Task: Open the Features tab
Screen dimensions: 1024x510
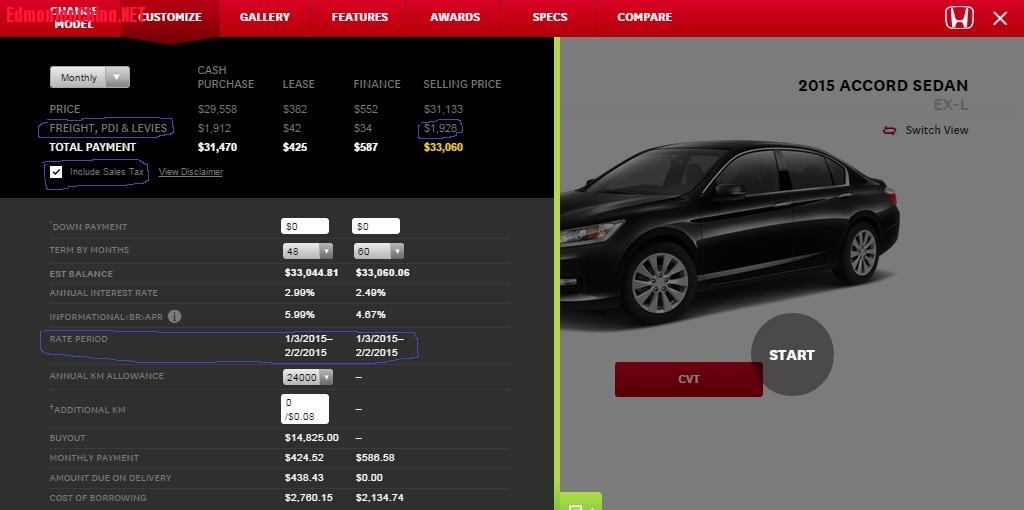Action: tap(360, 17)
